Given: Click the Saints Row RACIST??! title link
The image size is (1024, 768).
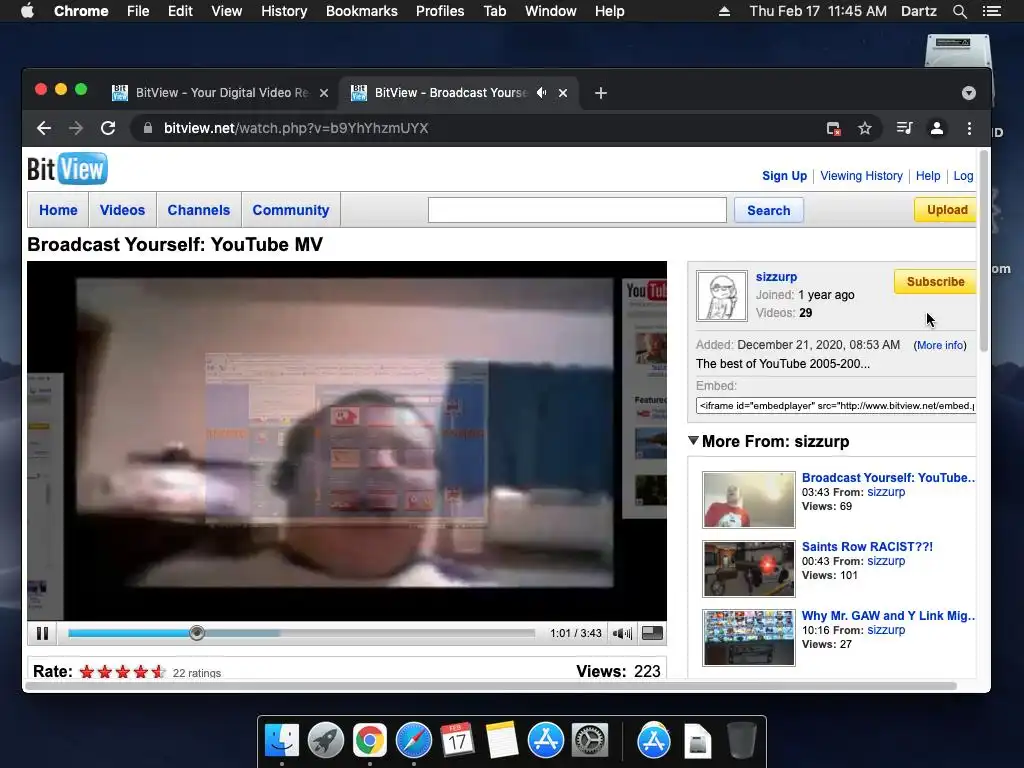Looking at the screenshot, I should coord(867,547).
